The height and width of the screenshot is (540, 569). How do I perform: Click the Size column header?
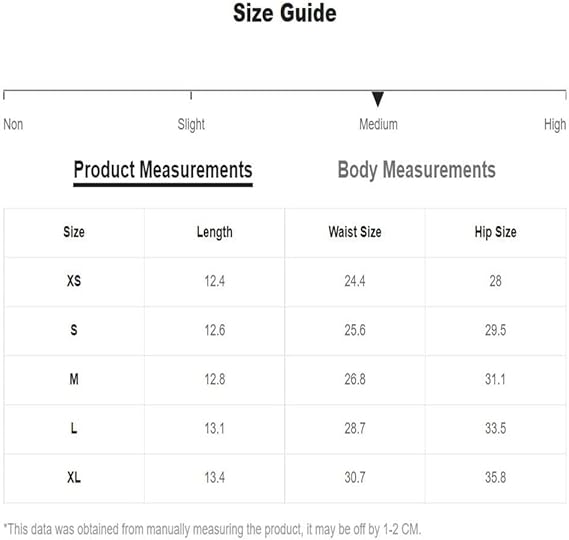(74, 232)
